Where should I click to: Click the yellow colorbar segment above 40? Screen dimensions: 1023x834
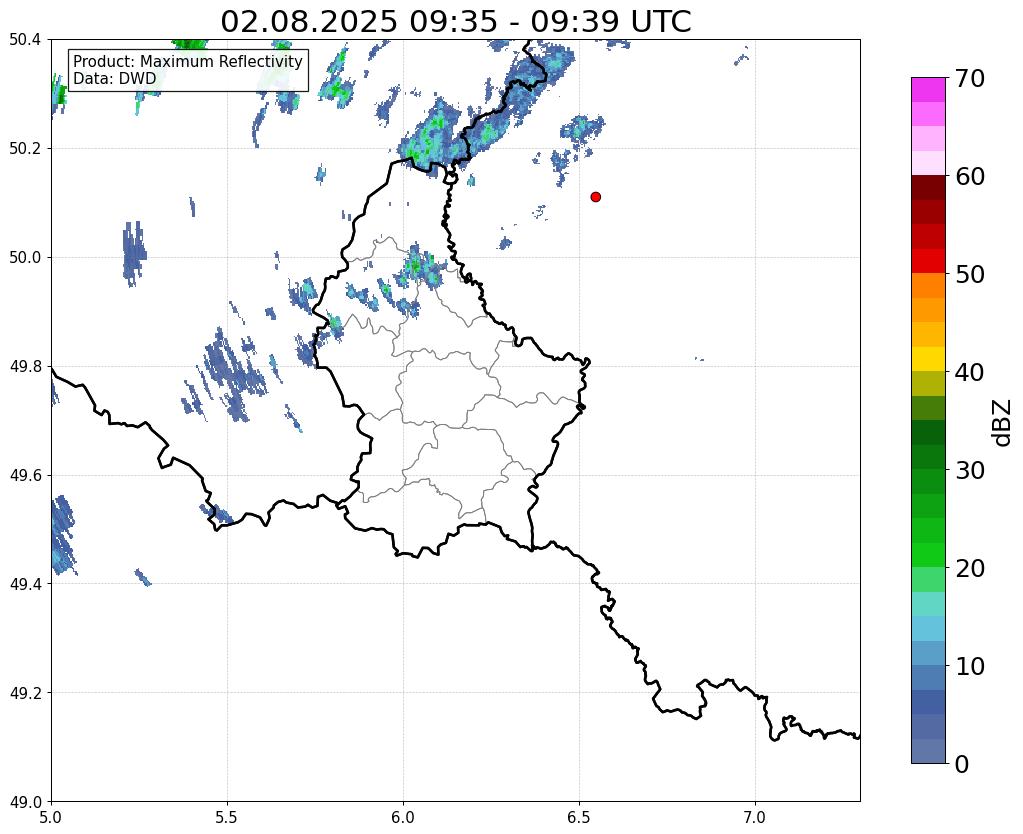tap(928, 359)
